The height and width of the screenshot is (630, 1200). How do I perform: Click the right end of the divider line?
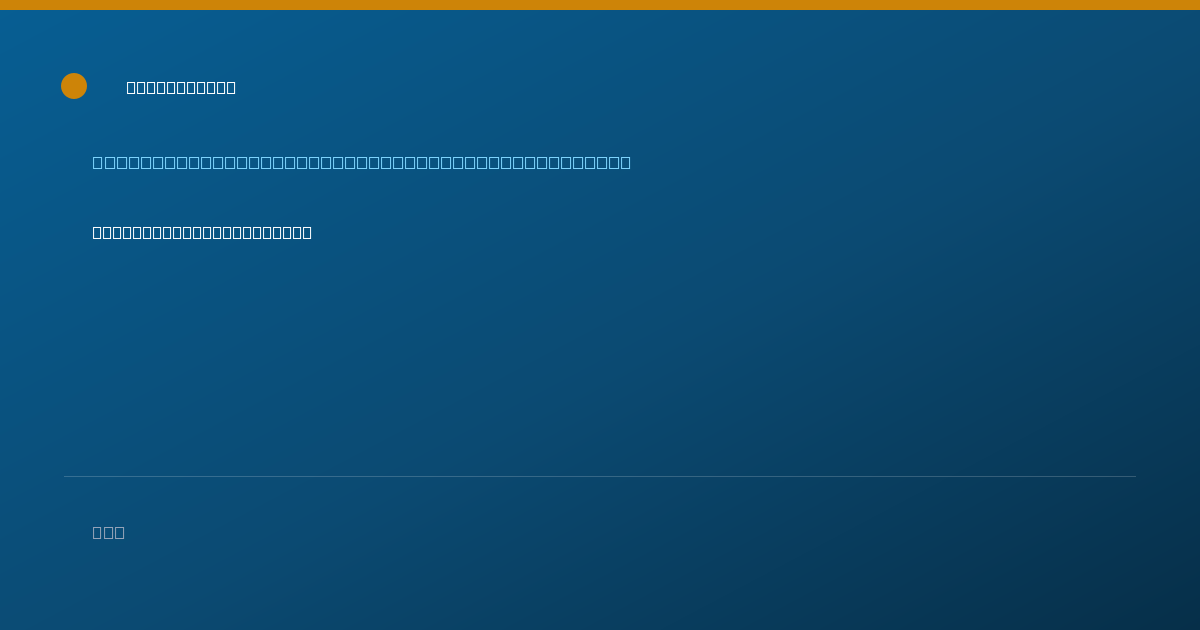tap(1134, 476)
